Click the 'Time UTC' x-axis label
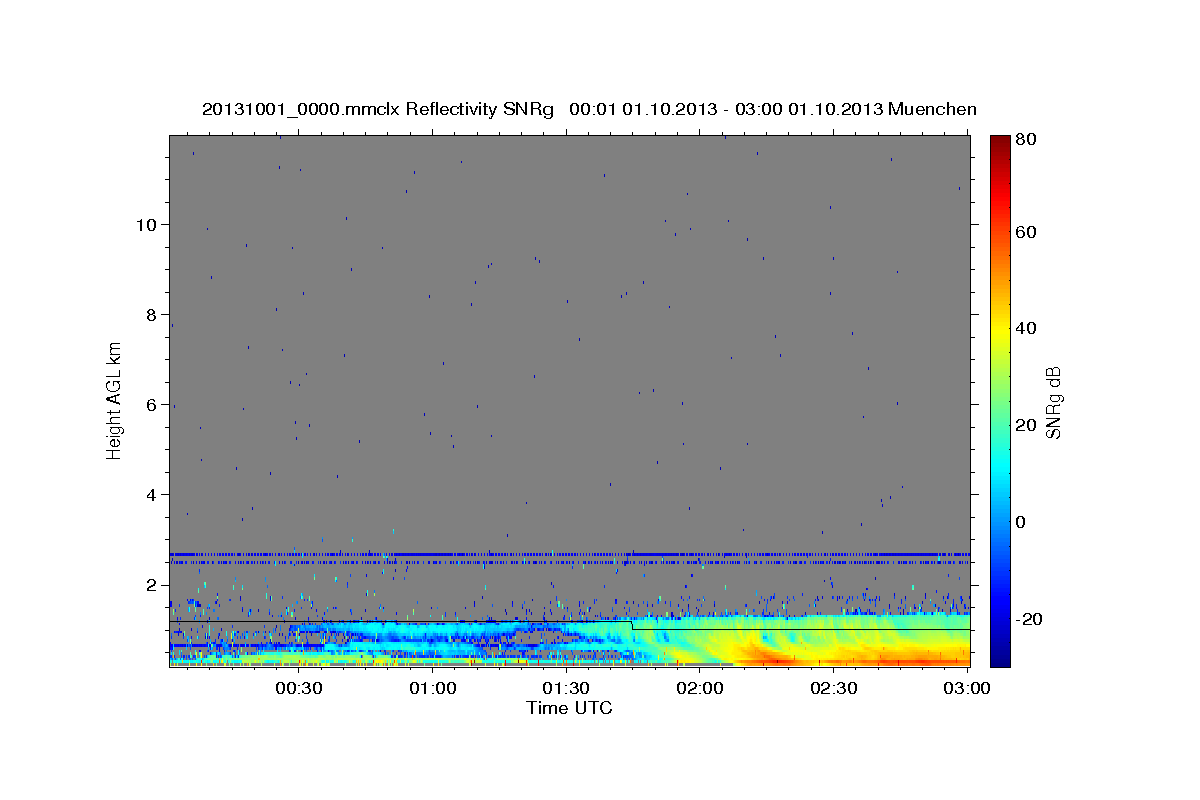The width and height of the screenshot is (1200, 800). tap(569, 708)
